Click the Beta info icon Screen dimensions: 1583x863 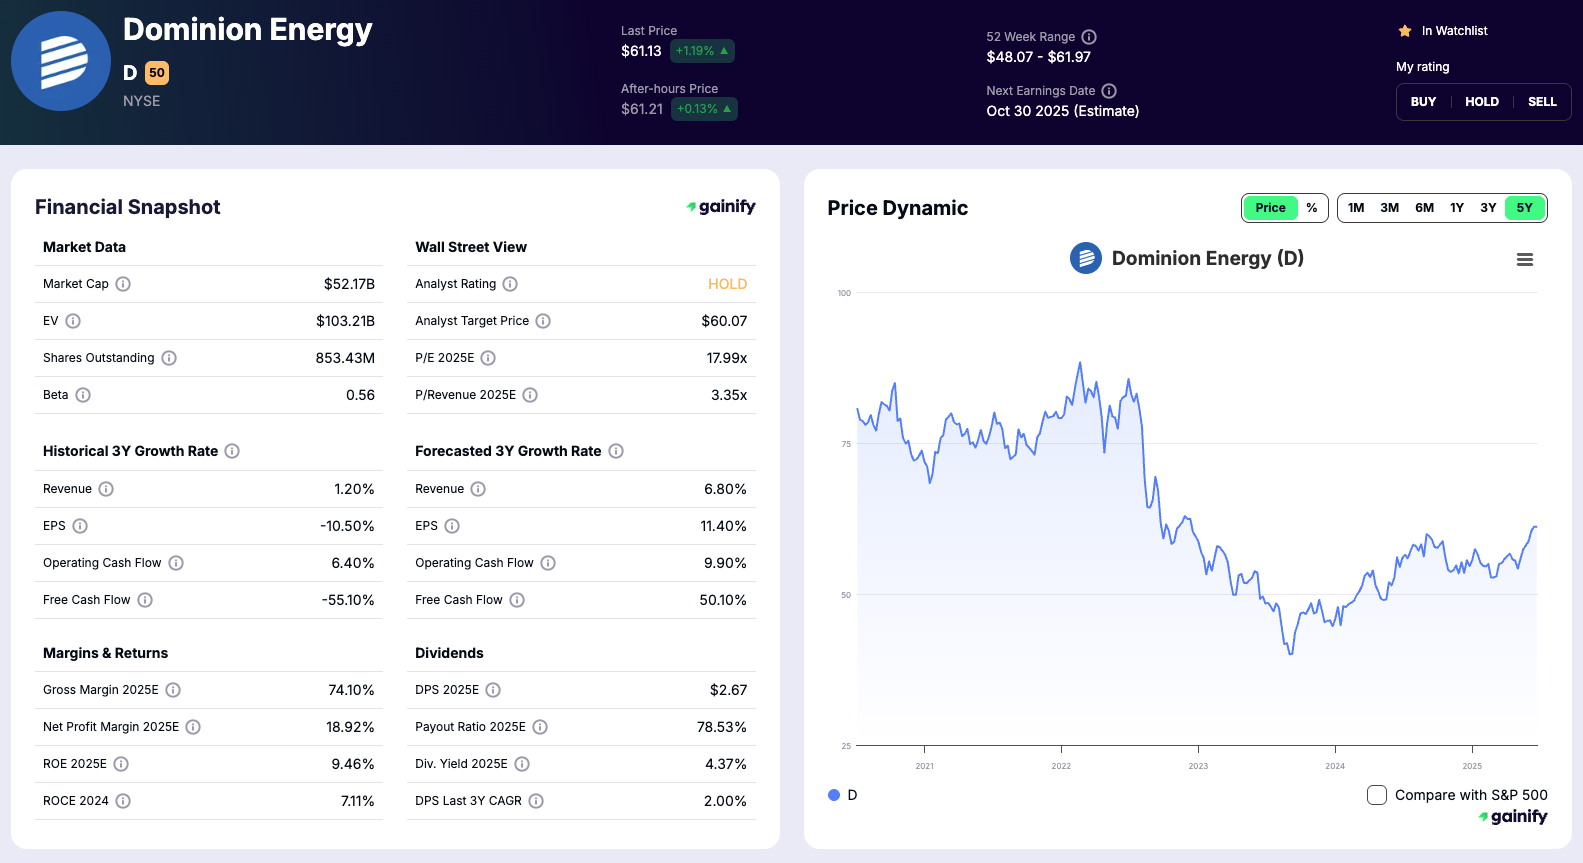pos(83,395)
